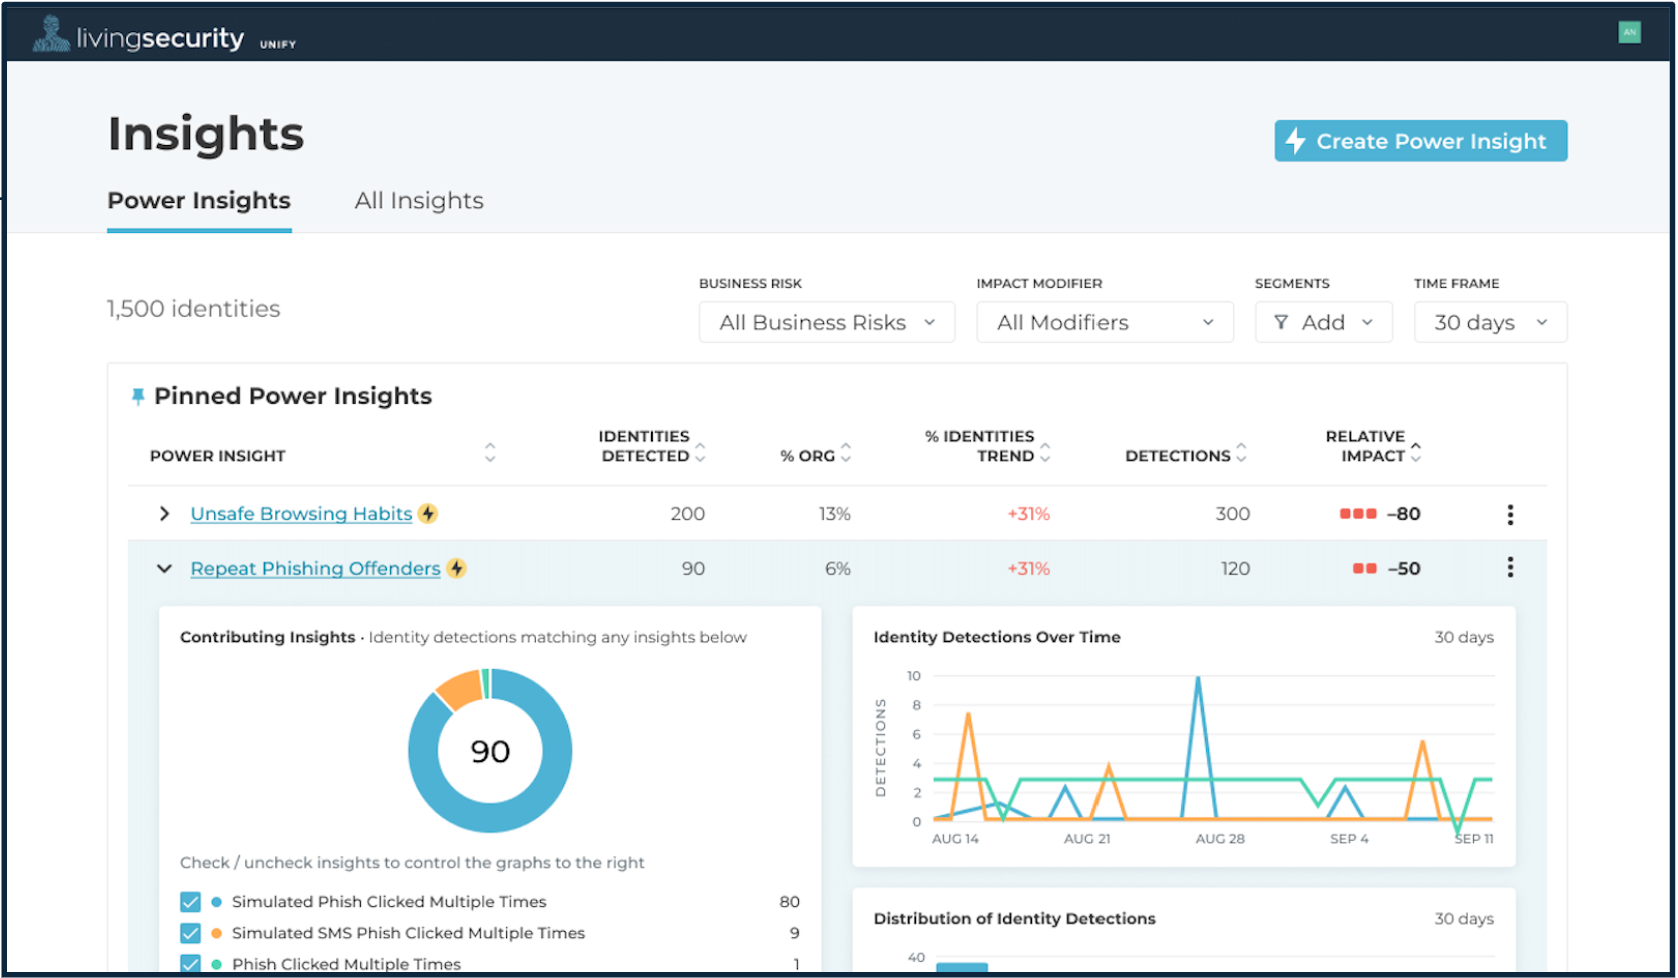Click the pin icon beside Pinned Power Insights
1678x978 pixels.
[x=138, y=395]
